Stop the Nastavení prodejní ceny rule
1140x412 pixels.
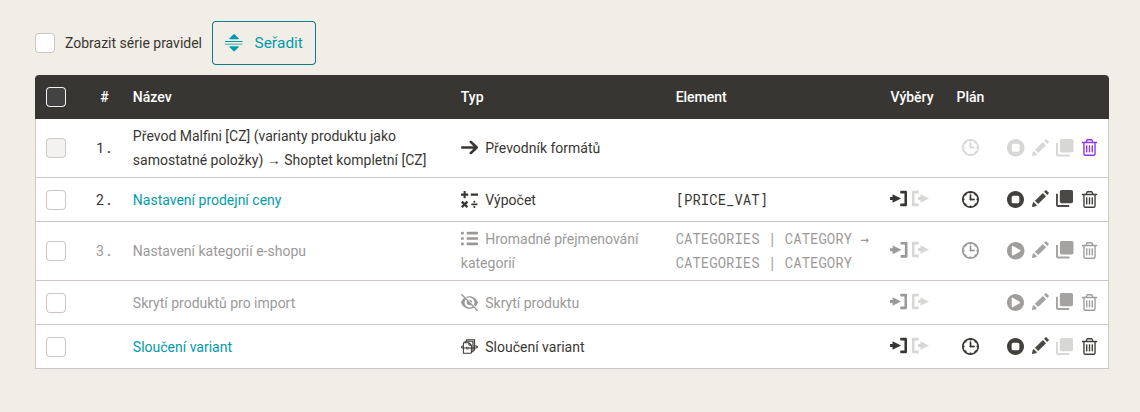(x=1015, y=199)
